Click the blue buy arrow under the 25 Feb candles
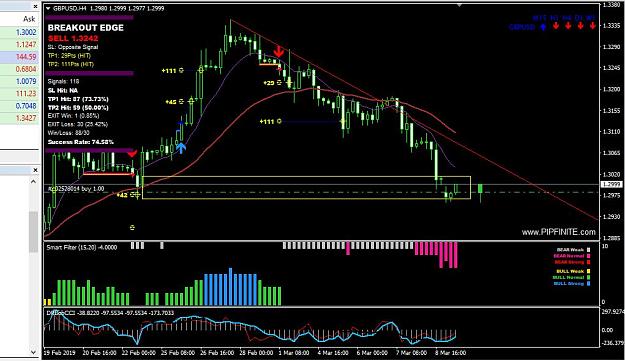625x361 pixels. [181, 148]
